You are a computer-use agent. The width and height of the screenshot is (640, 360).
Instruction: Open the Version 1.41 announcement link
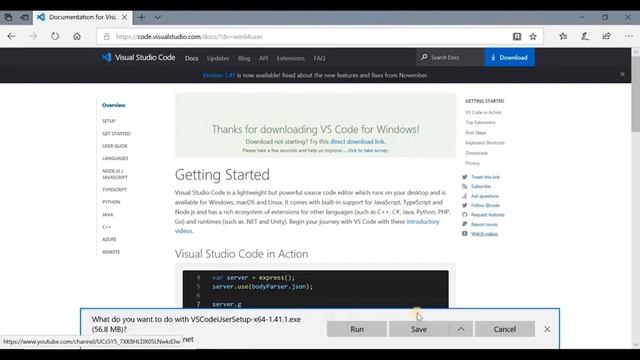219,75
